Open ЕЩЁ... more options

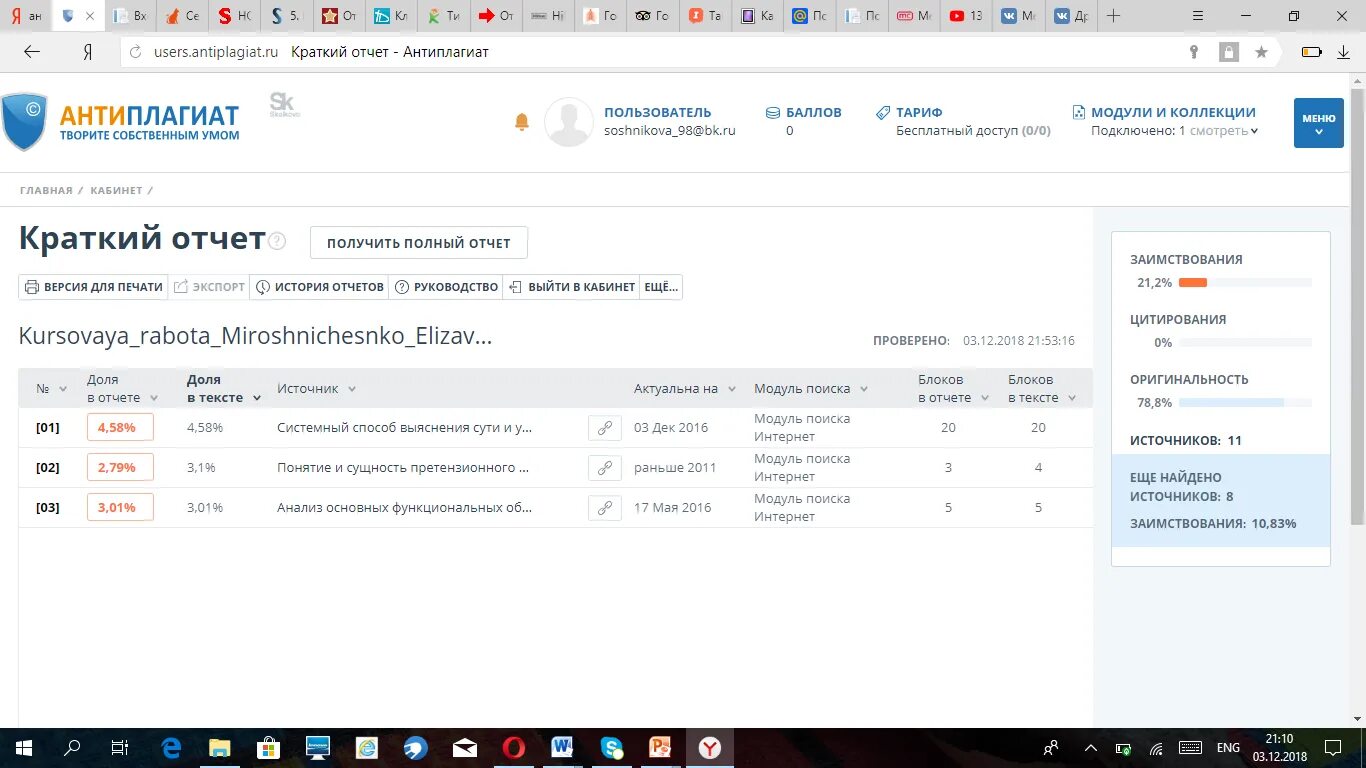[661, 287]
